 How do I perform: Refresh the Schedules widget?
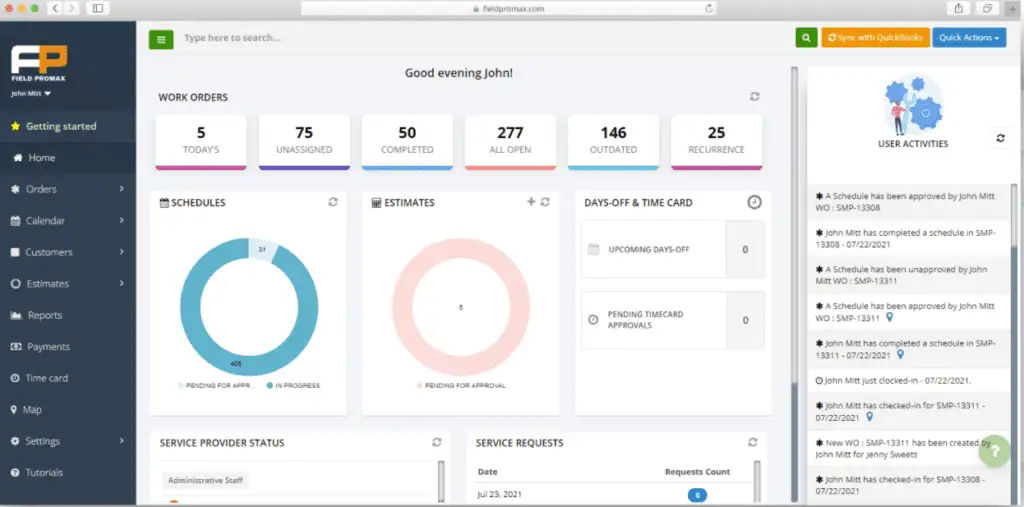click(333, 203)
